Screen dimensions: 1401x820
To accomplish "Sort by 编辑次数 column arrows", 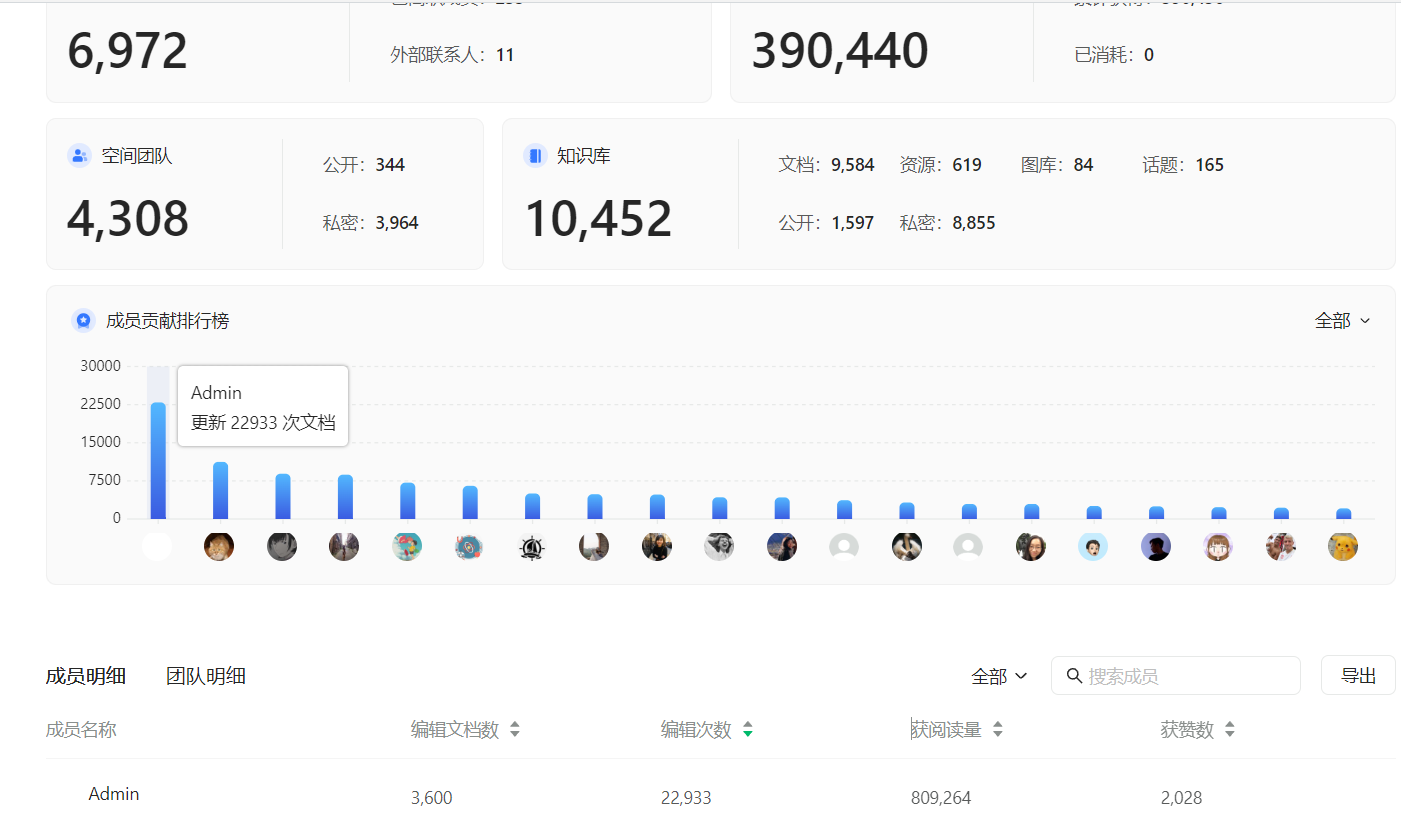I will 747,730.
